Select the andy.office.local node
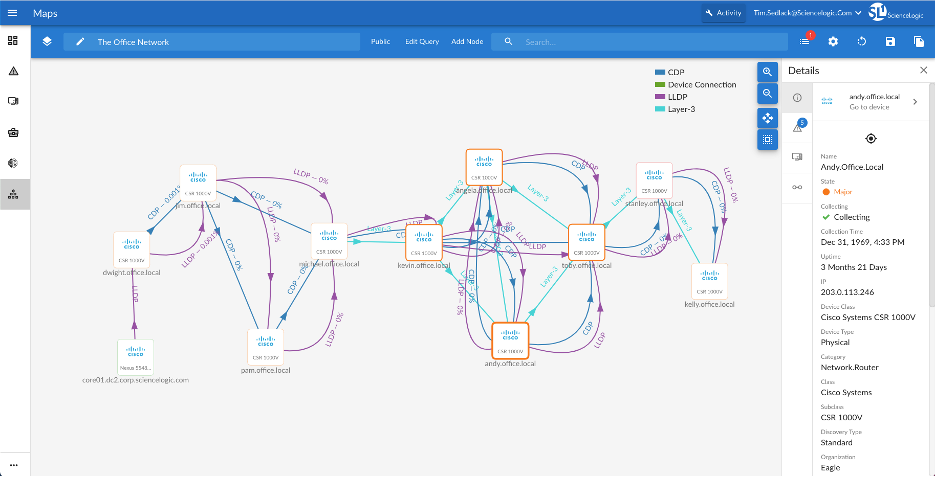This screenshot has height=481, width=936. tap(510, 341)
